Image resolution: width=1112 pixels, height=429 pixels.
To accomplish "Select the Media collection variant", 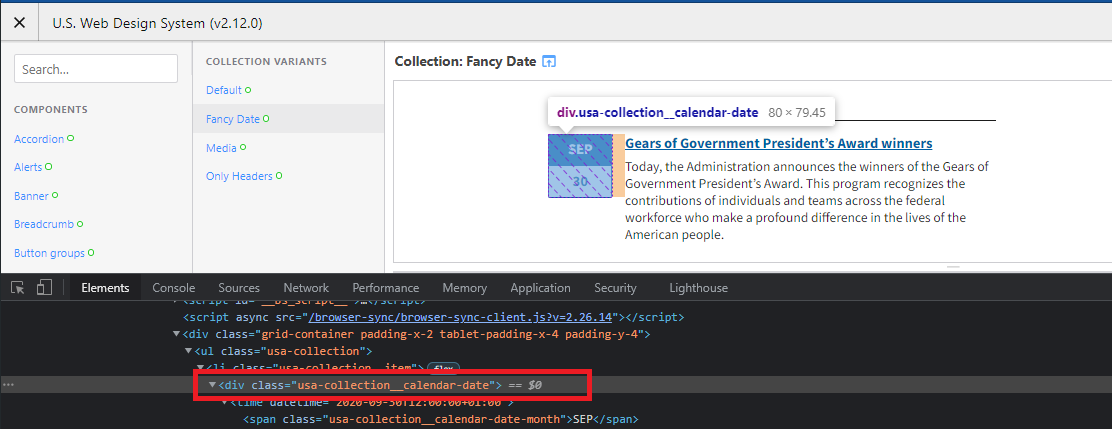I will coord(221,147).
